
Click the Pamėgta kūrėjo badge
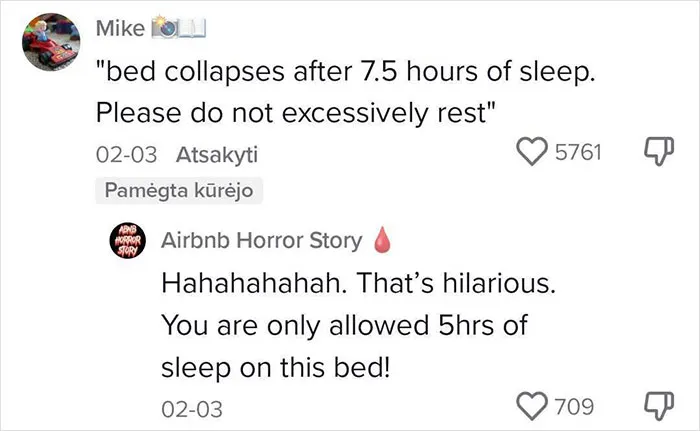[x=179, y=191]
